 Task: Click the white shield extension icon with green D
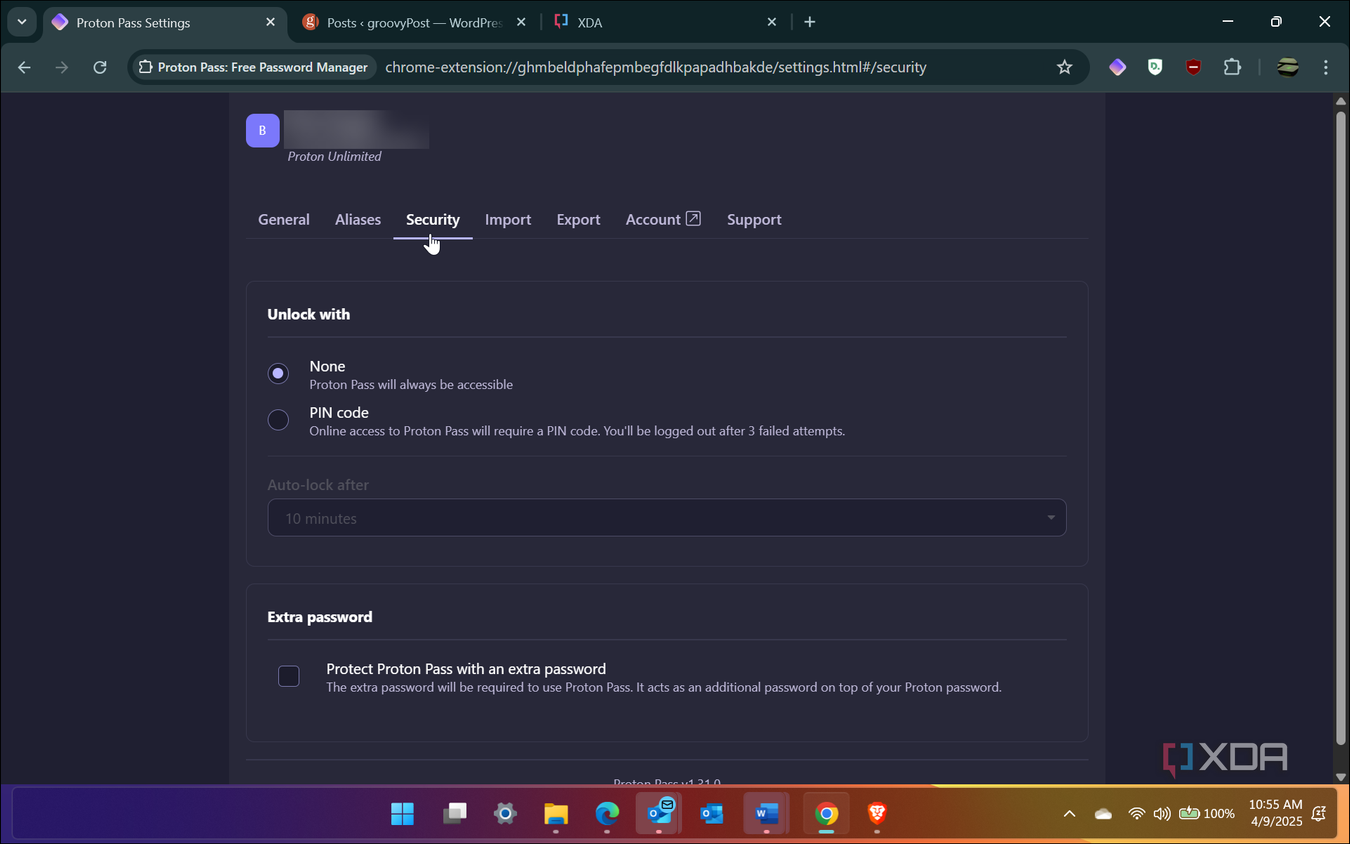[1155, 67]
